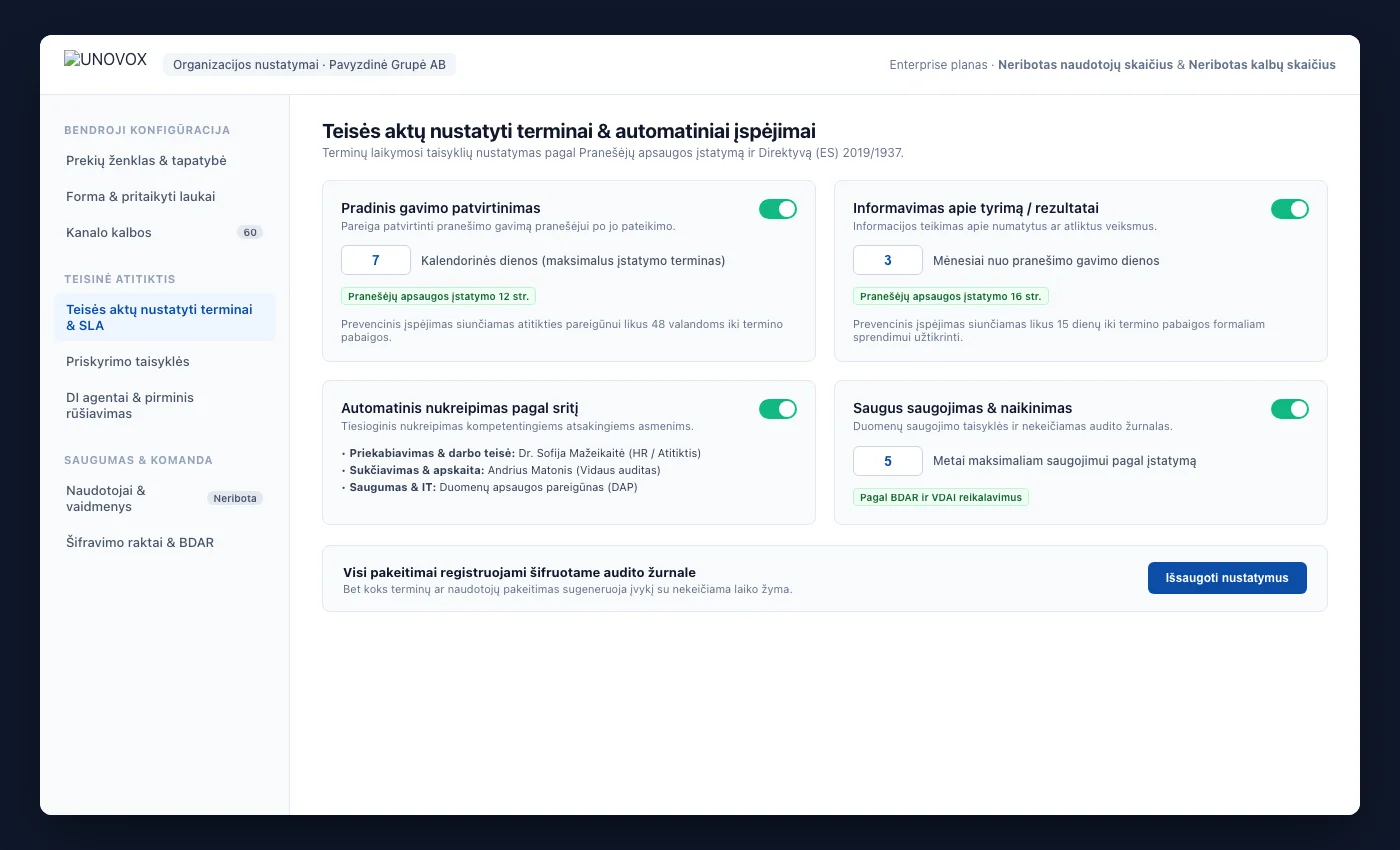The width and height of the screenshot is (1400, 850).
Task: Click the retention years field showing 5
Action: click(x=888, y=460)
